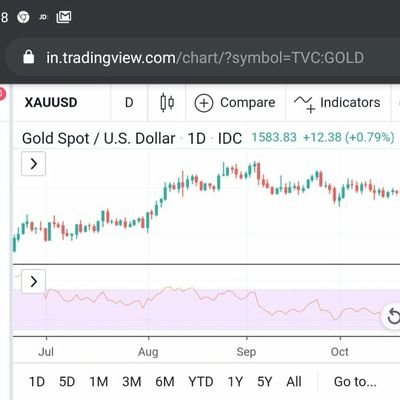Click the Indicators wavy-line plus icon
Screen dimensions: 400x400
[x=304, y=104]
